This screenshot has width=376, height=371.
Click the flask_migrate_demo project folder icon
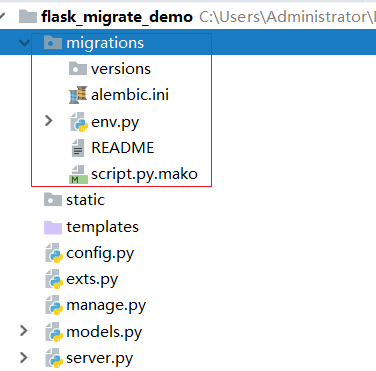pos(28,16)
